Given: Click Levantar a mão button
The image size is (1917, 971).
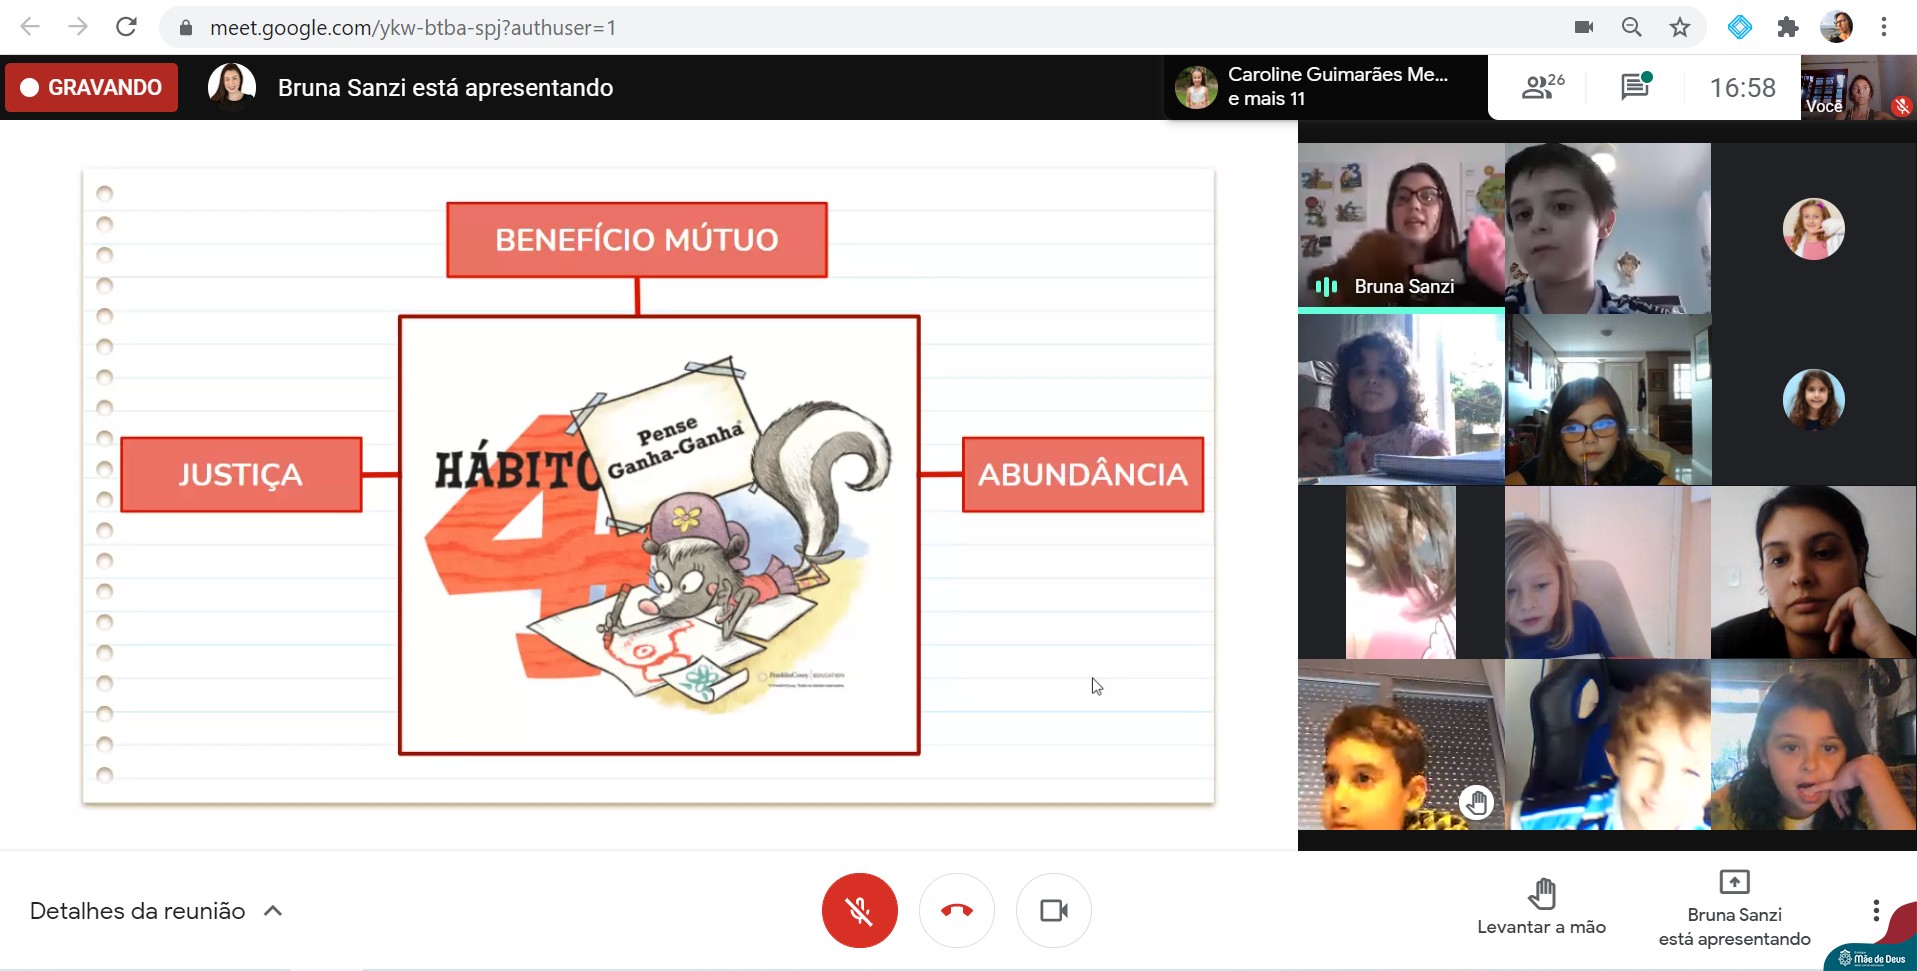Looking at the screenshot, I should [1541, 906].
